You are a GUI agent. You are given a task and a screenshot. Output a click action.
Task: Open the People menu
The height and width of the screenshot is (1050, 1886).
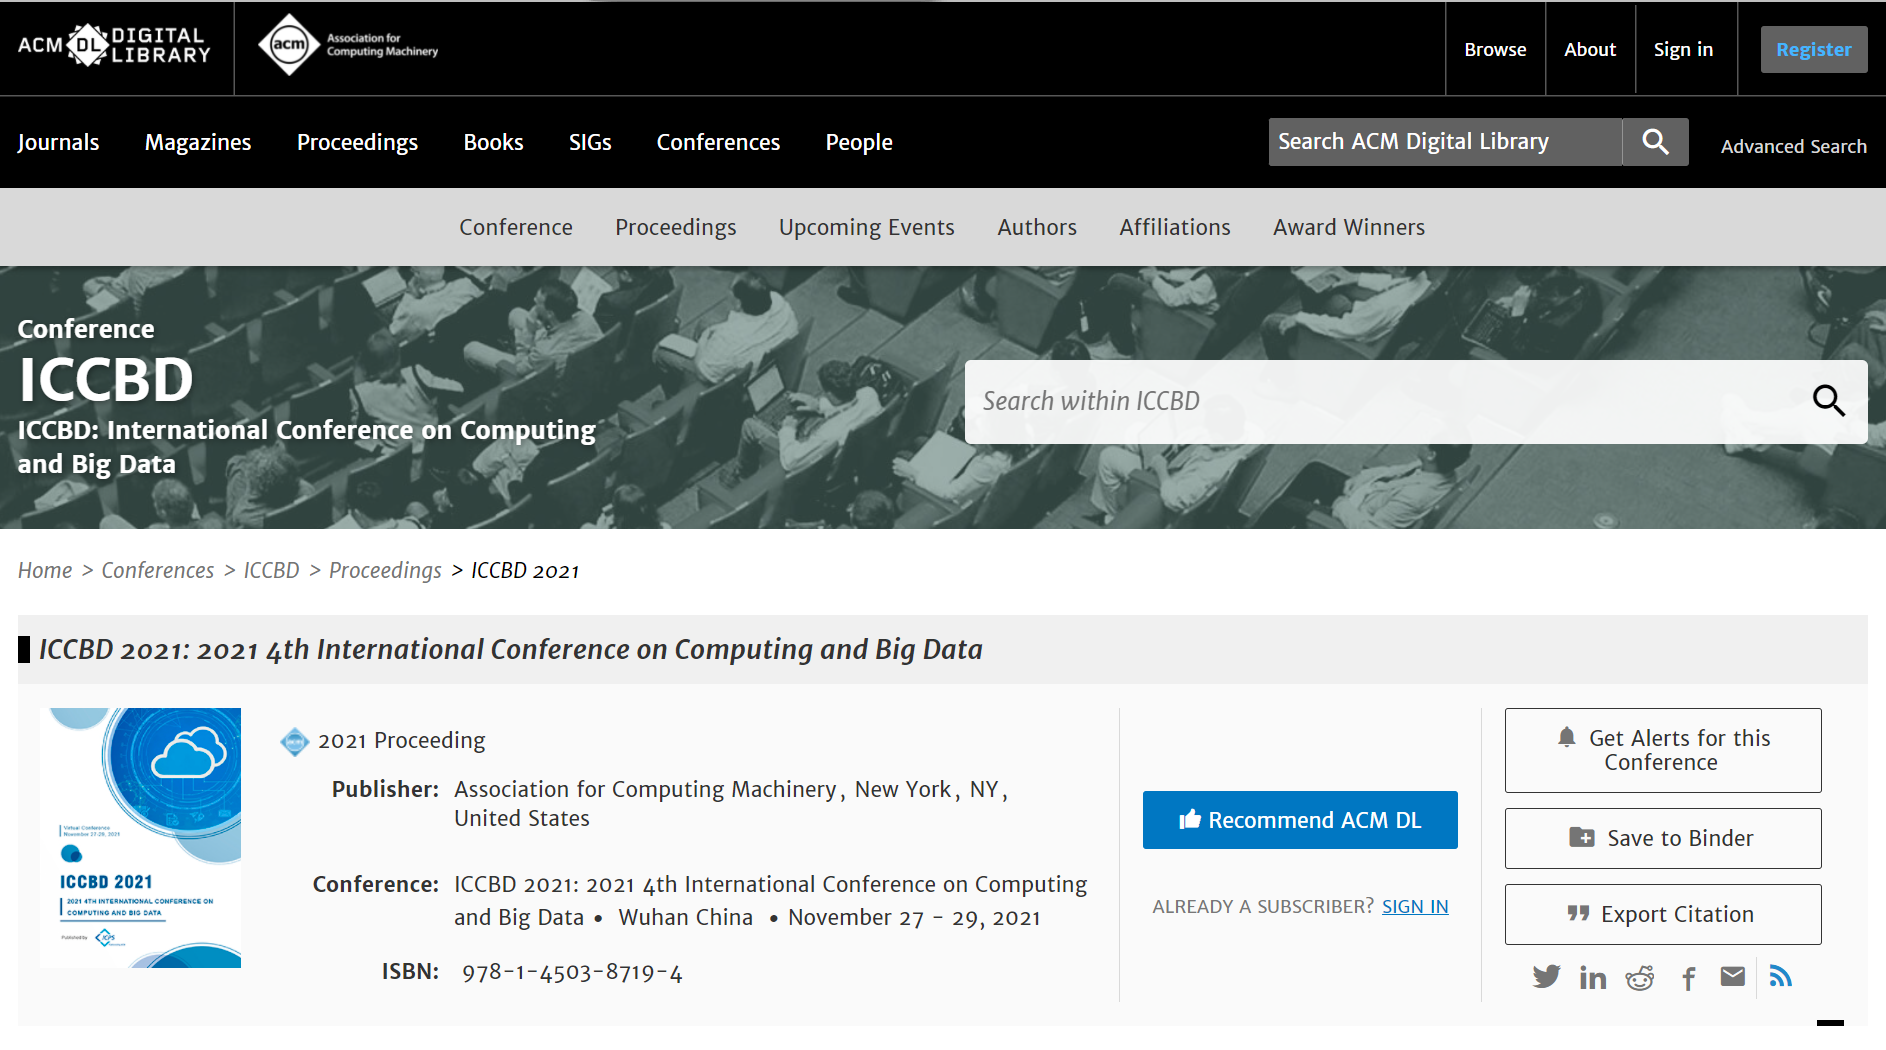pos(859,142)
